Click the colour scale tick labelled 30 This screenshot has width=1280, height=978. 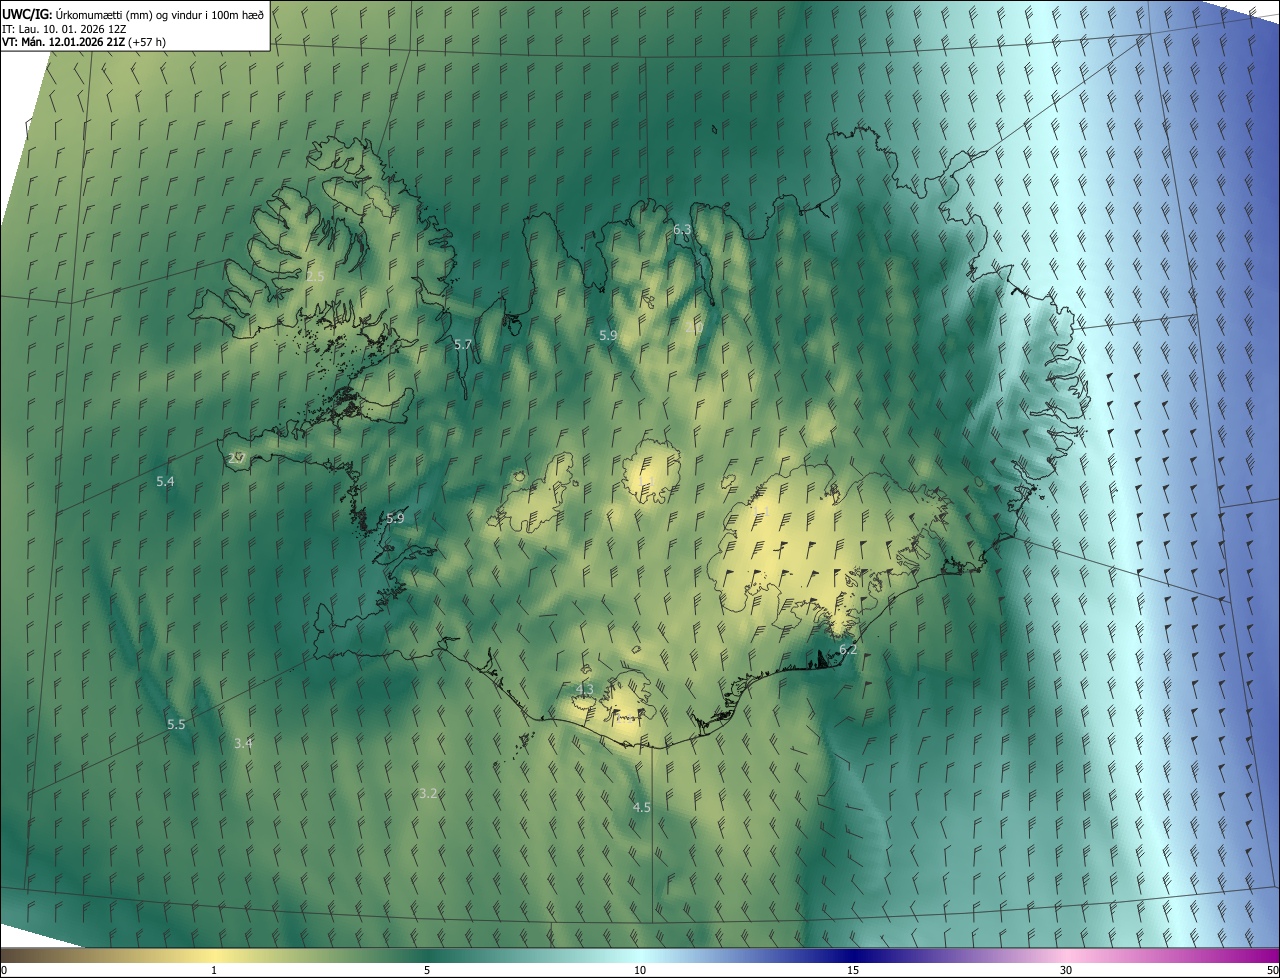pyautogui.click(x=1066, y=970)
